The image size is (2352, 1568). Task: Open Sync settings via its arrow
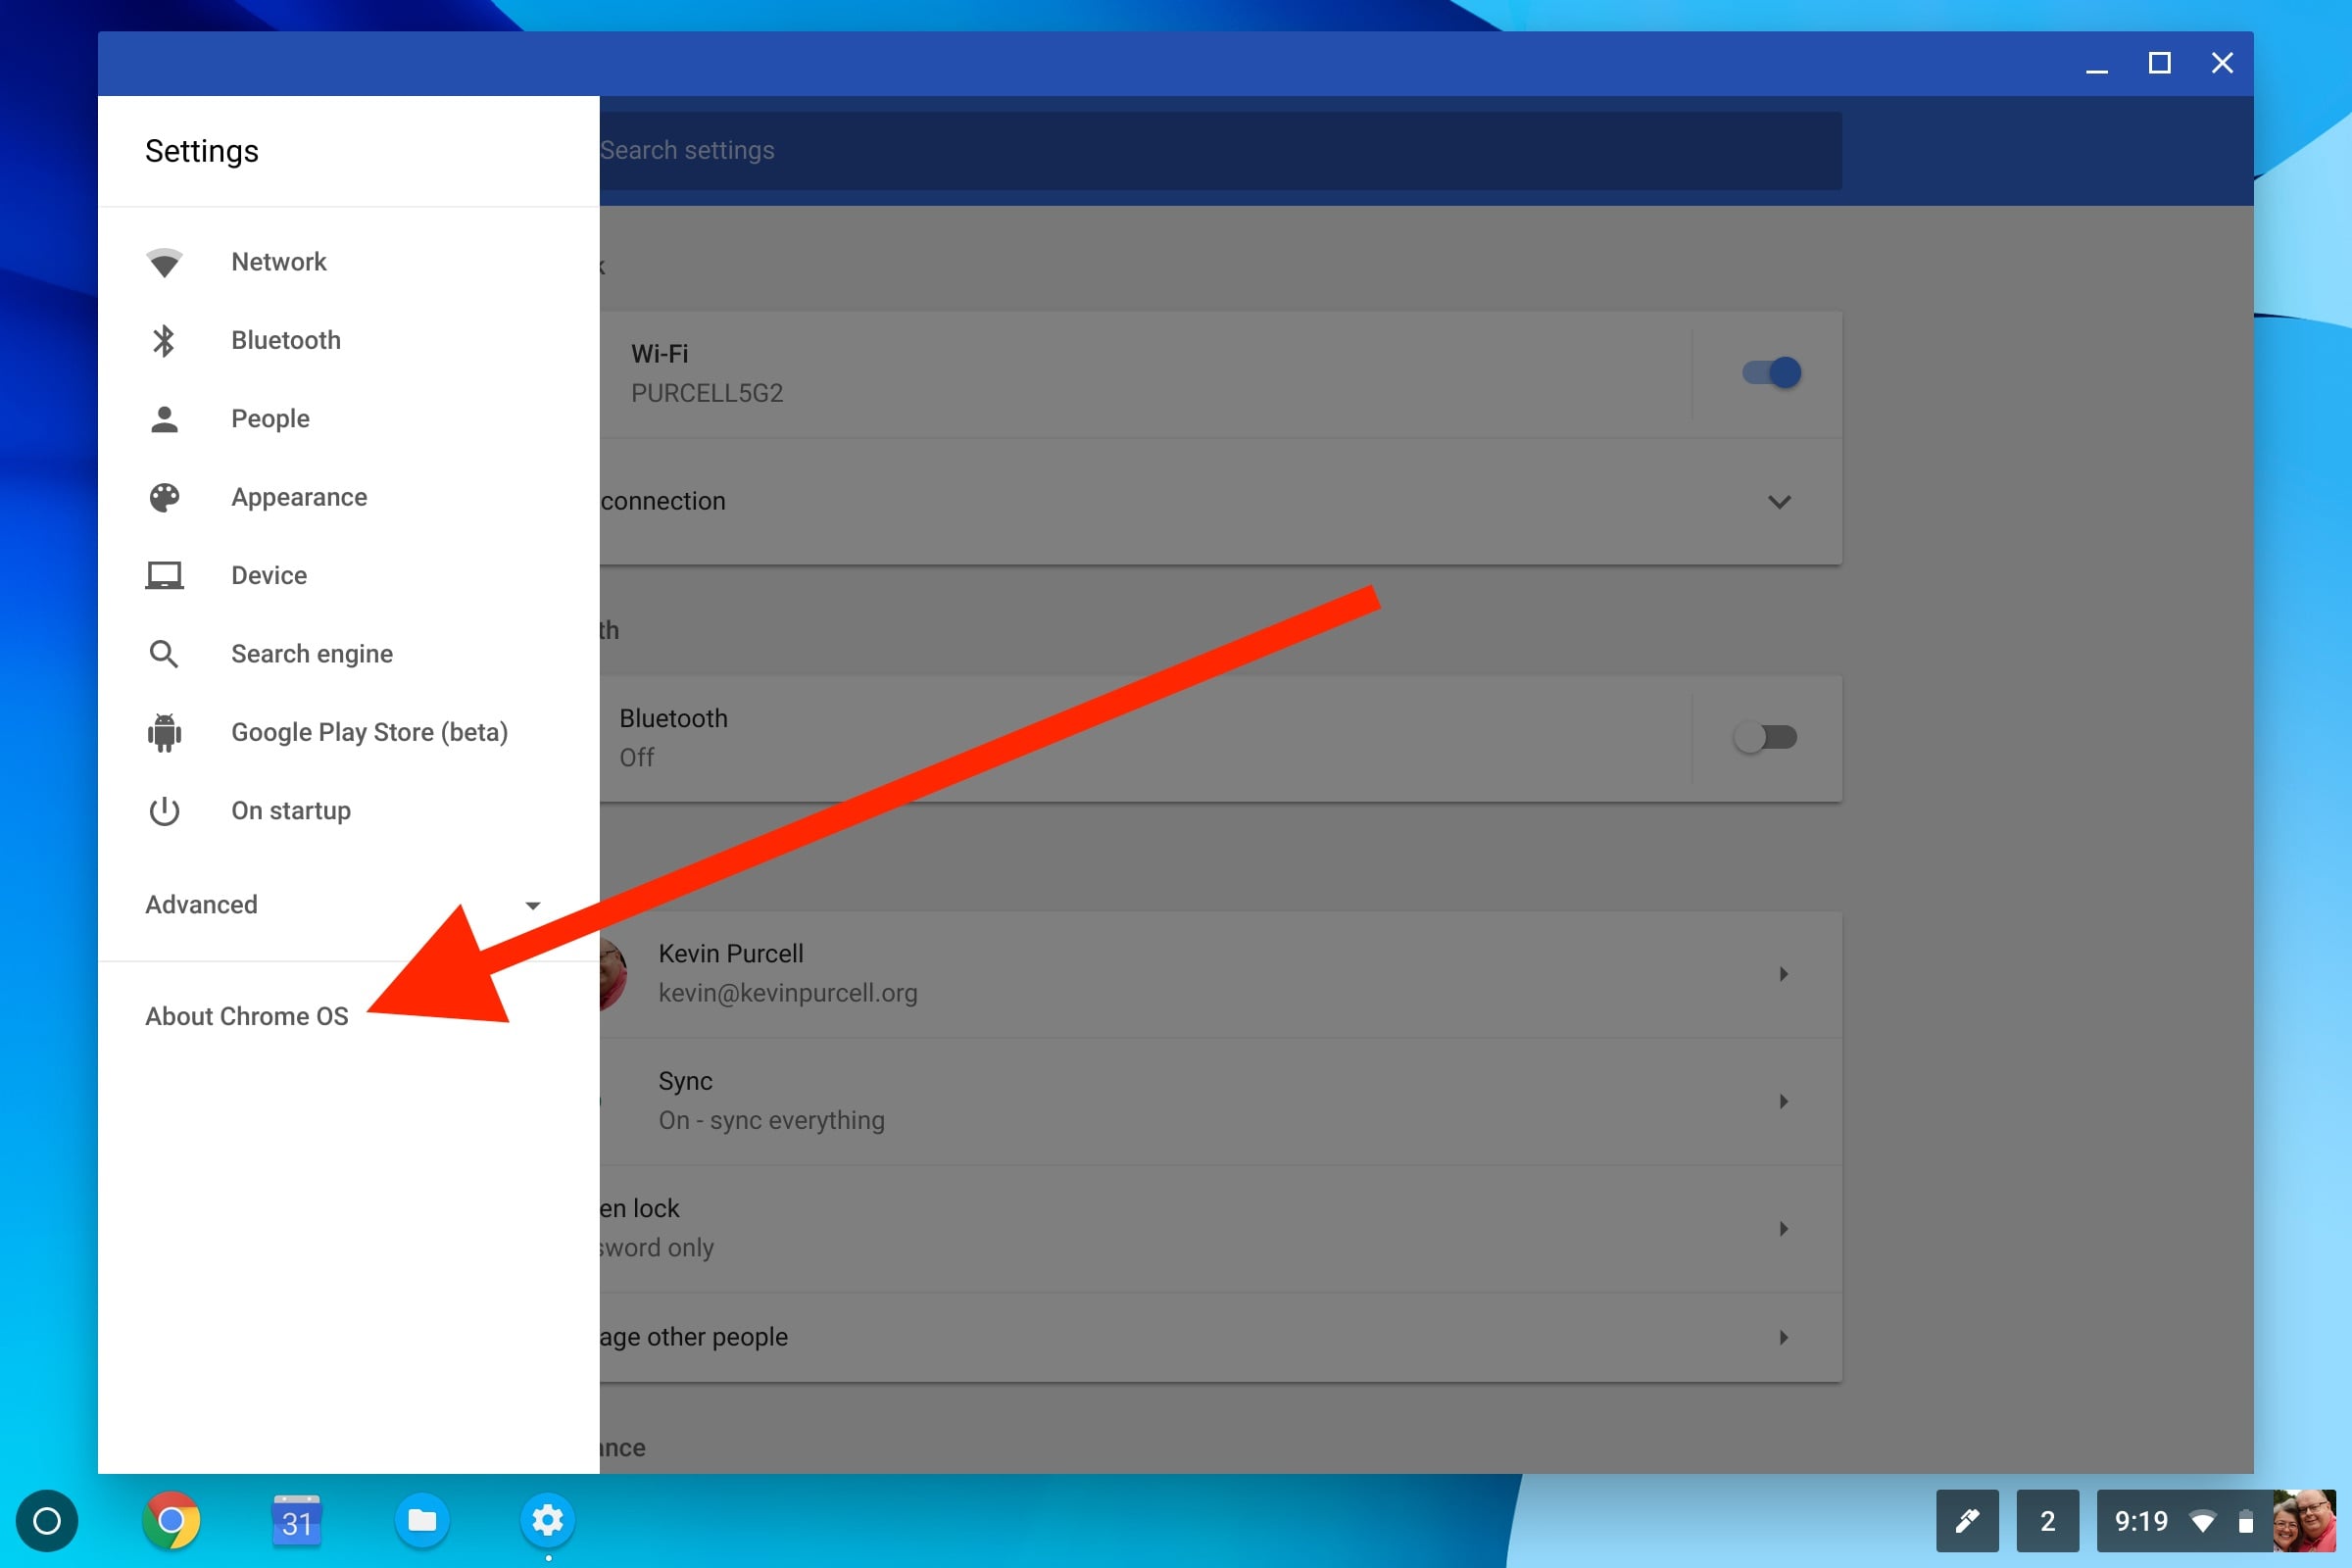[1784, 1101]
